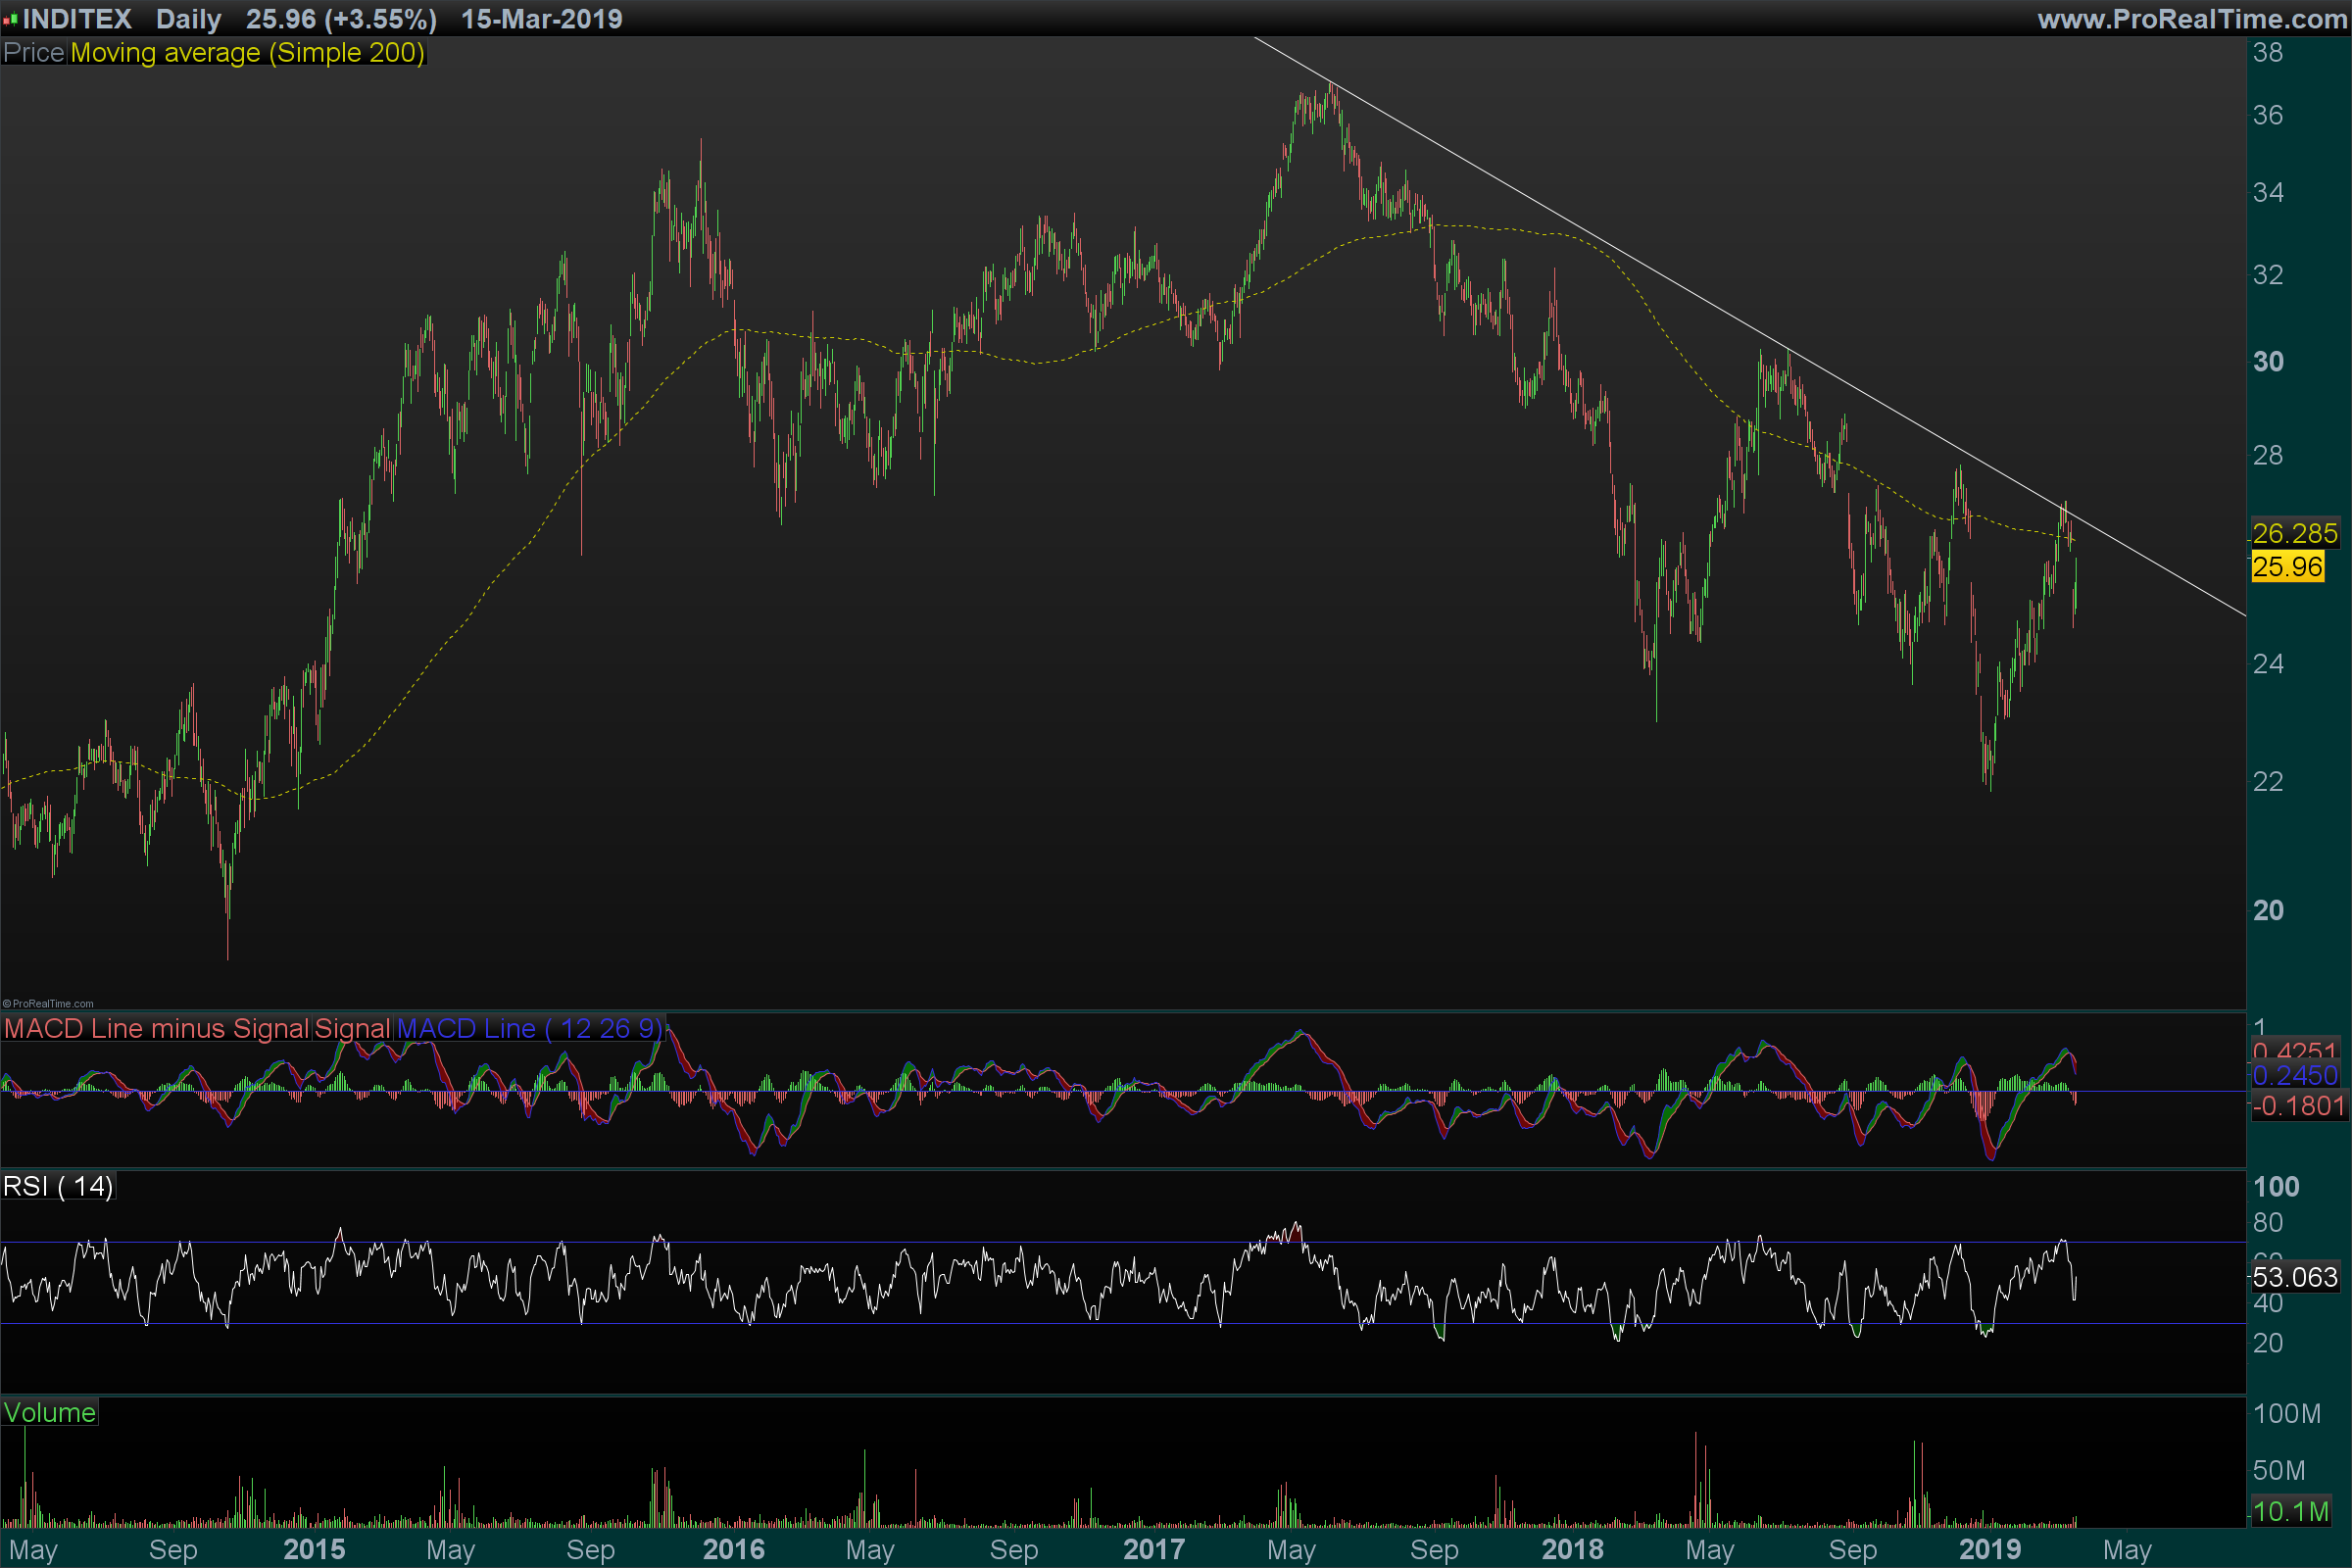The width and height of the screenshot is (2352, 1568).
Task: Click the green Volume panel label
Action: pyautogui.click(x=49, y=1412)
